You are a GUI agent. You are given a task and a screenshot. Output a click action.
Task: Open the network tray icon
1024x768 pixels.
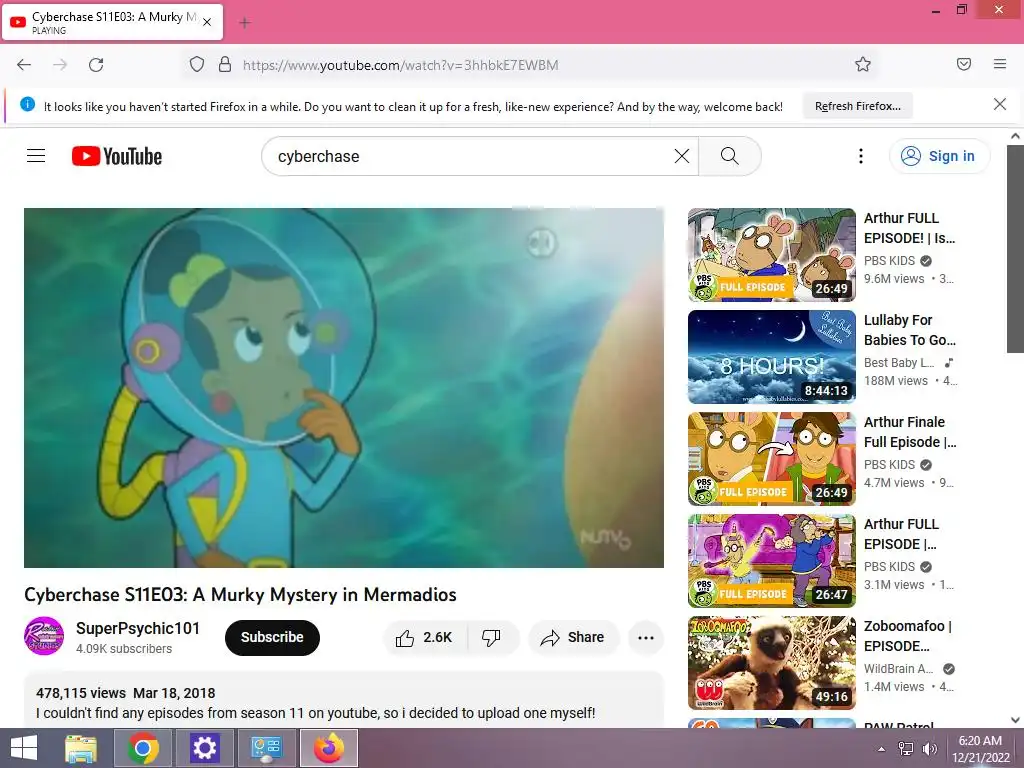(906, 749)
